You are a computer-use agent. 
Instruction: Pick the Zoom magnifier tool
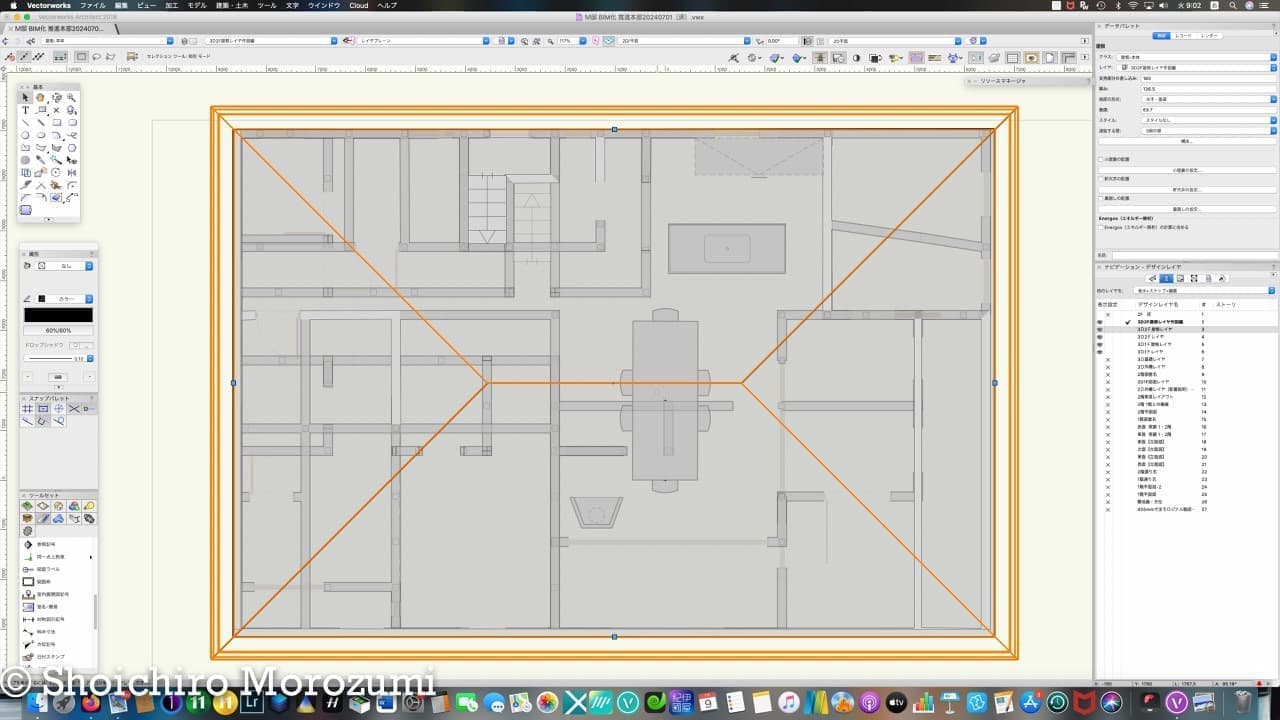(x=72, y=98)
